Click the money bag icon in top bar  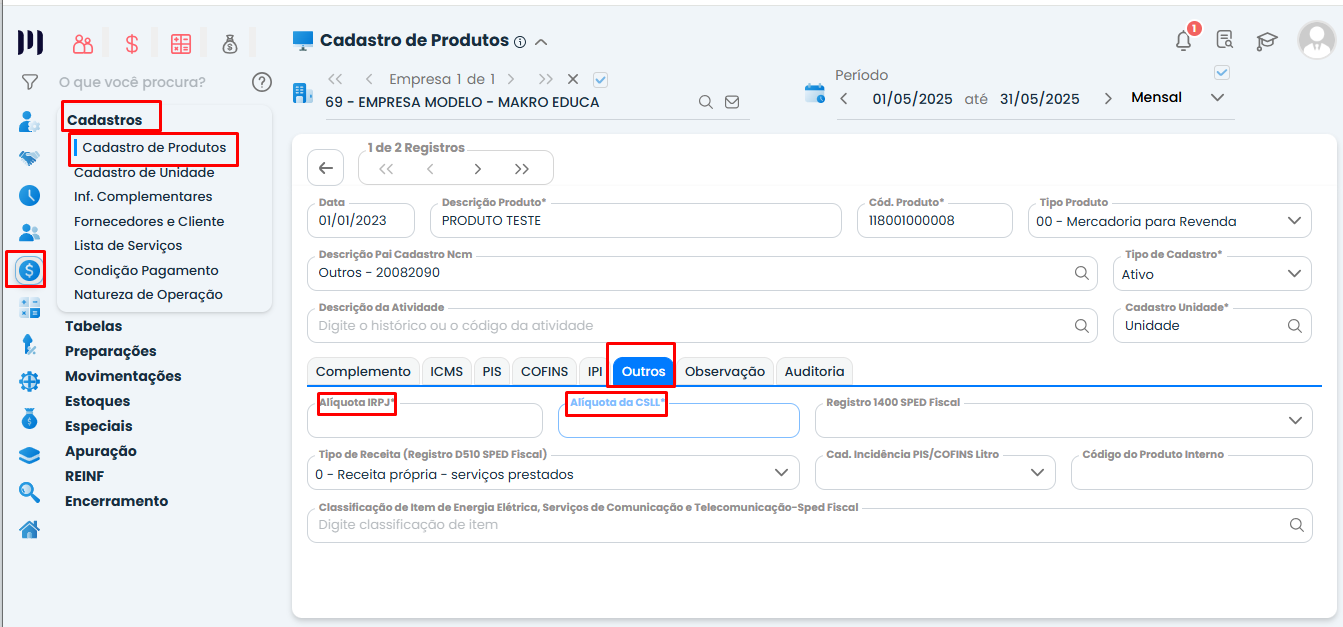point(230,43)
